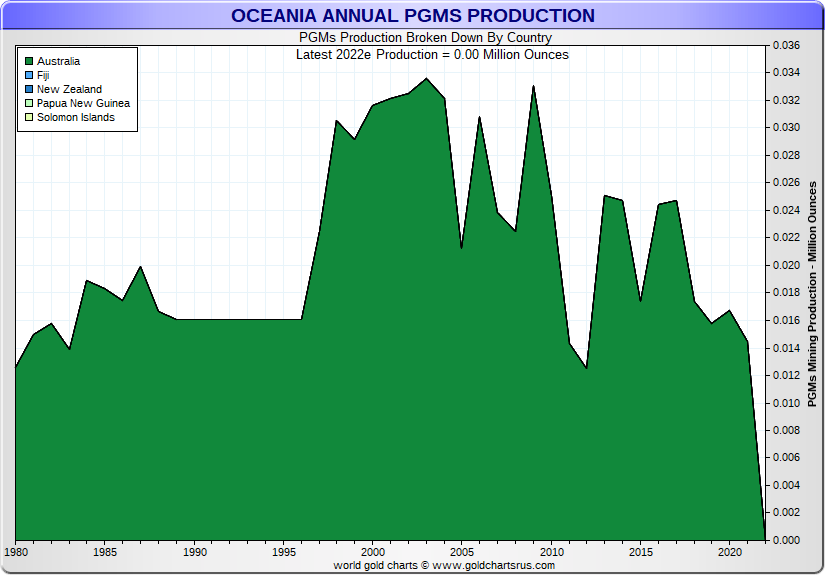Select the 'Papua New Guinea' legend label
Viewport: 825px width, 575px height.
tap(83, 103)
